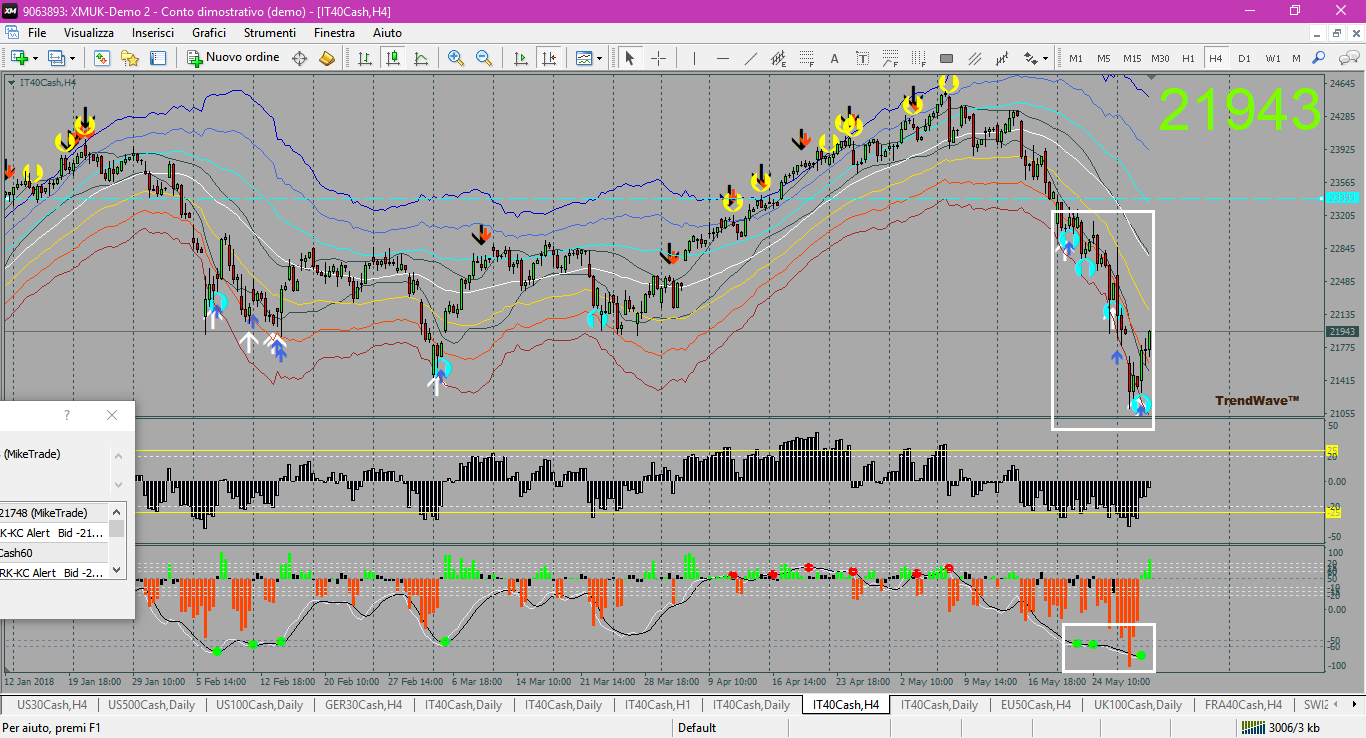The image size is (1366, 738).
Task: Switch timeframe to M30
Action: point(1160,58)
